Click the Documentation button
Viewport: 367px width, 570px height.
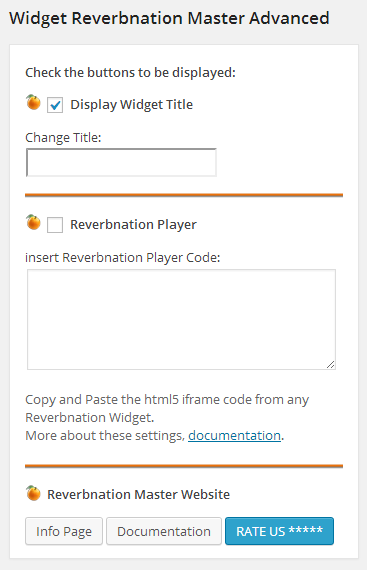pyautogui.click(x=164, y=531)
